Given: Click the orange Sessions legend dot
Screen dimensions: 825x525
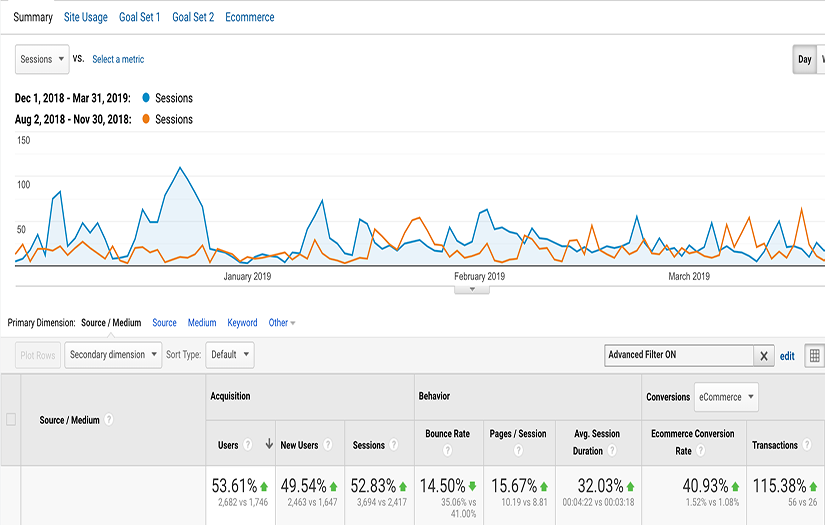Looking at the screenshot, I should pyautogui.click(x=146, y=119).
